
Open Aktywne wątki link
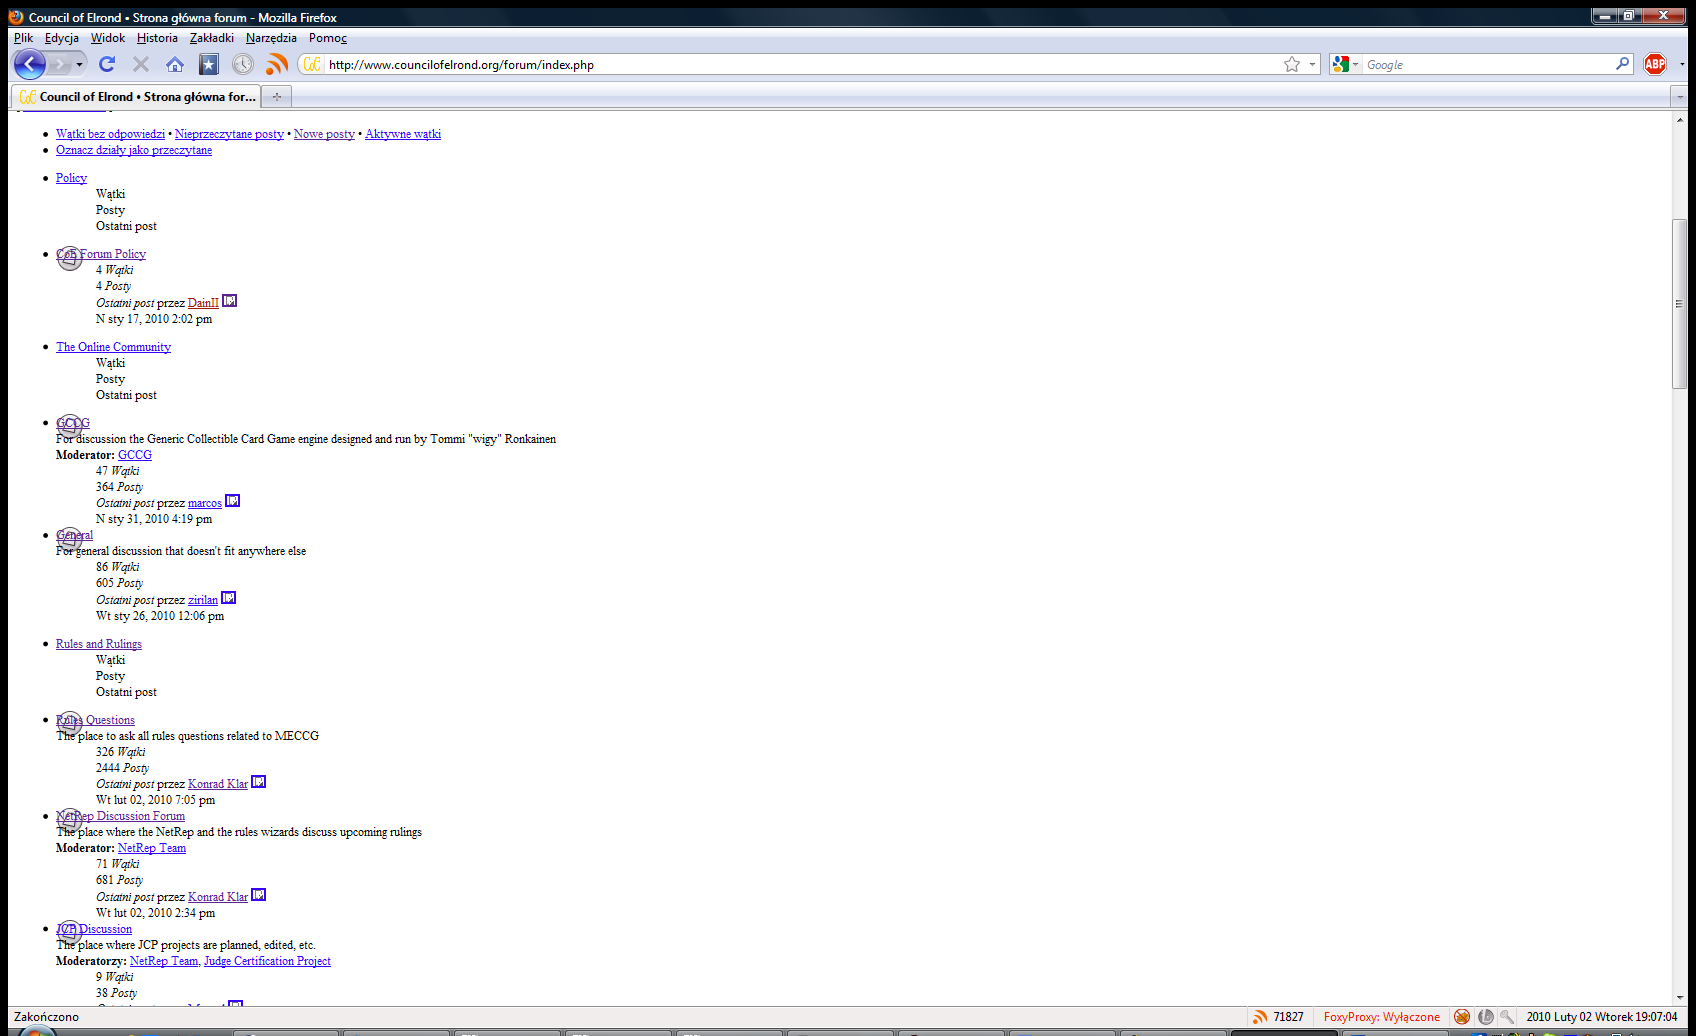click(403, 134)
